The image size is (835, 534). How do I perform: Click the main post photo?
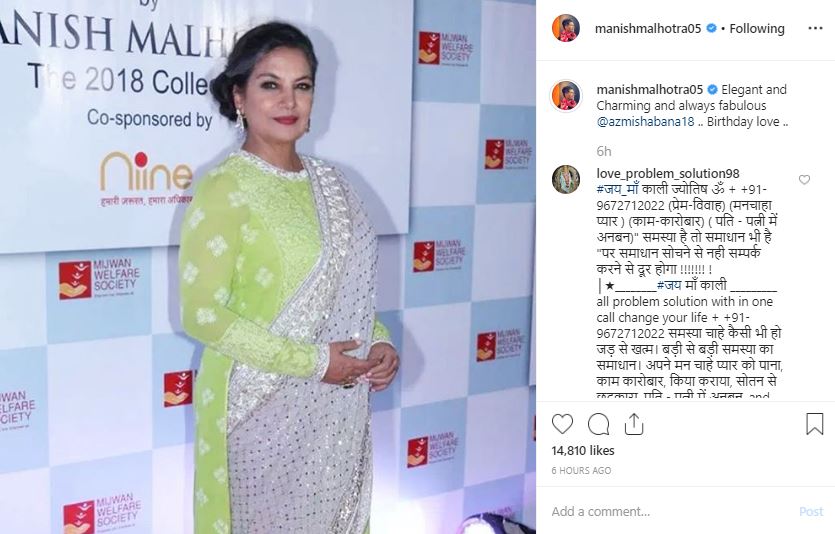point(268,267)
